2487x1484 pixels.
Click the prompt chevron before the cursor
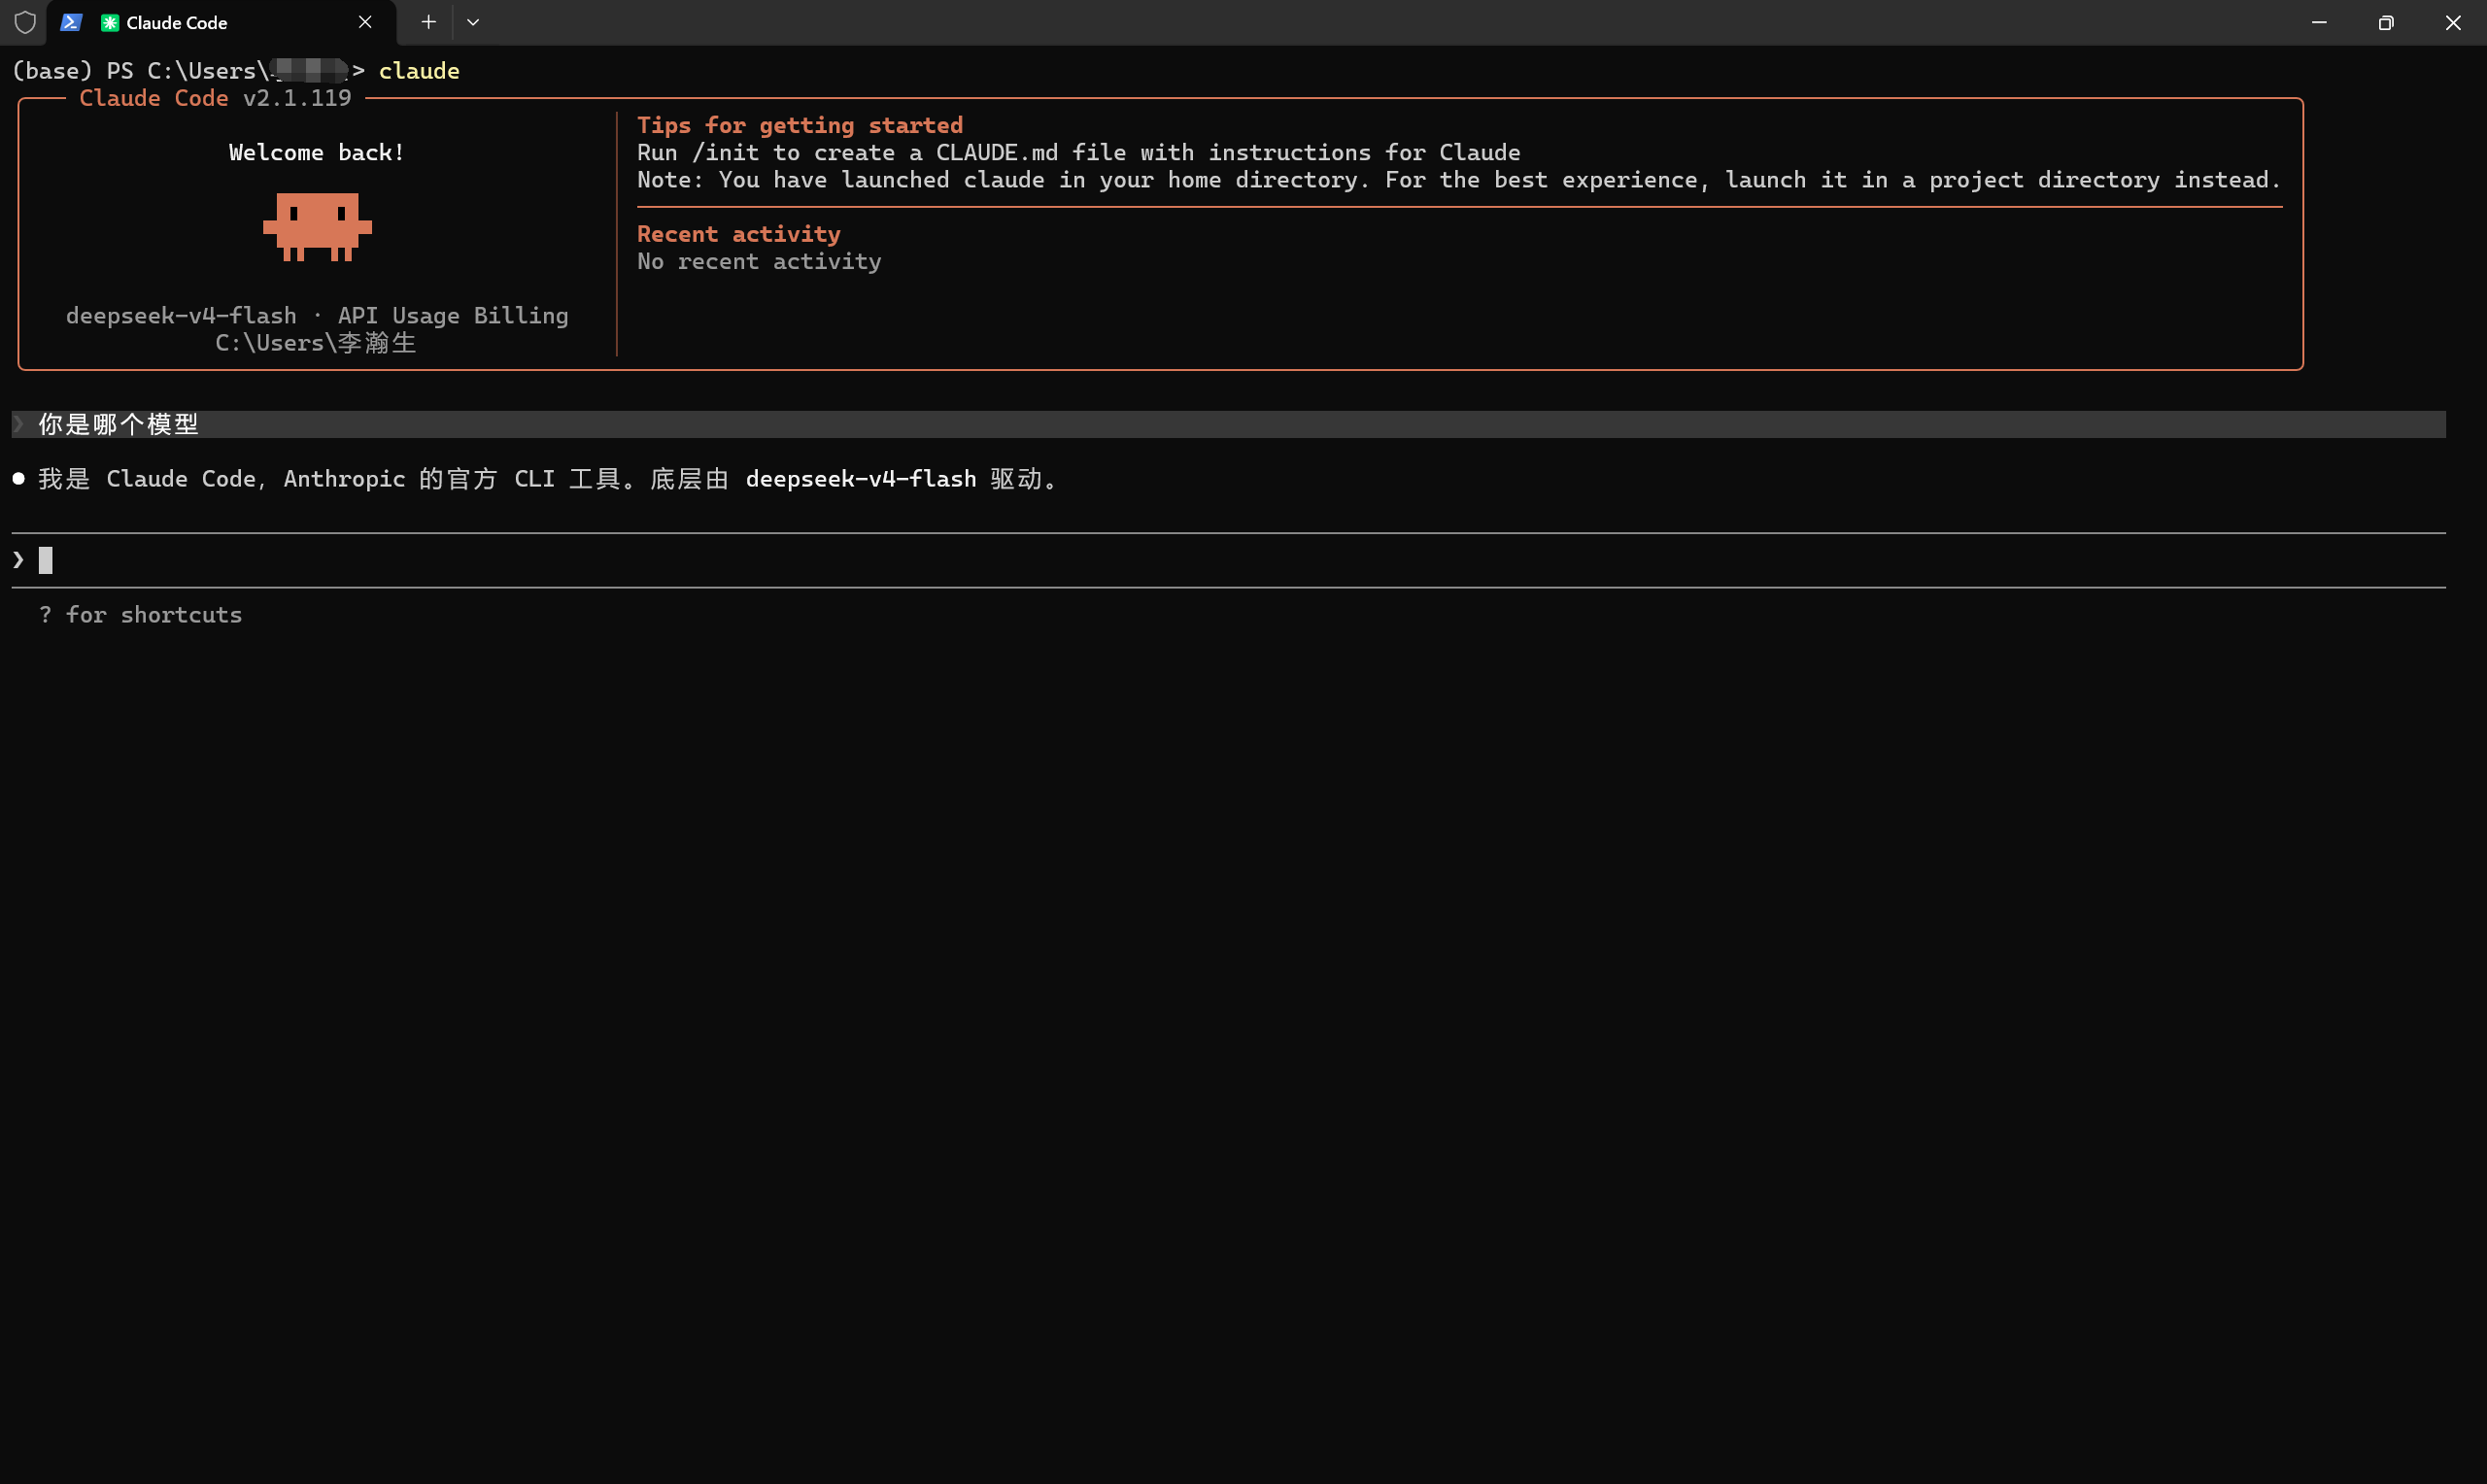pyautogui.click(x=18, y=560)
